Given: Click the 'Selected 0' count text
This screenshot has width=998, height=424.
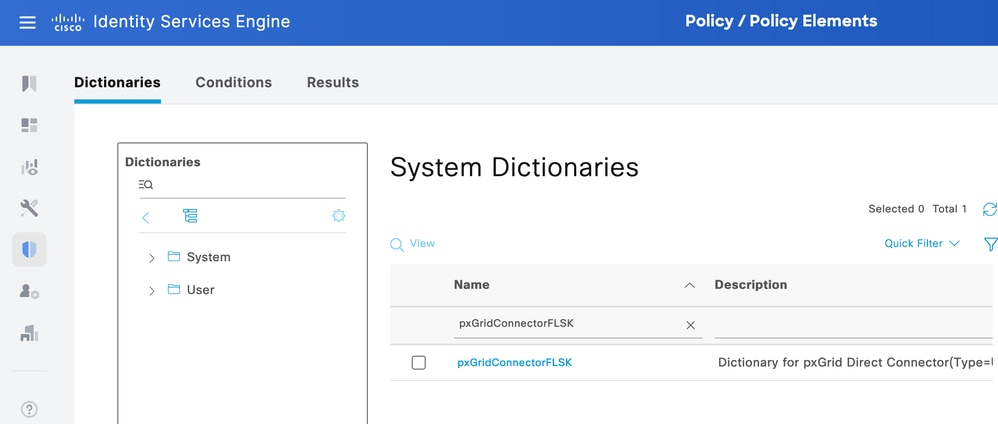Looking at the screenshot, I should tap(896, 209).
